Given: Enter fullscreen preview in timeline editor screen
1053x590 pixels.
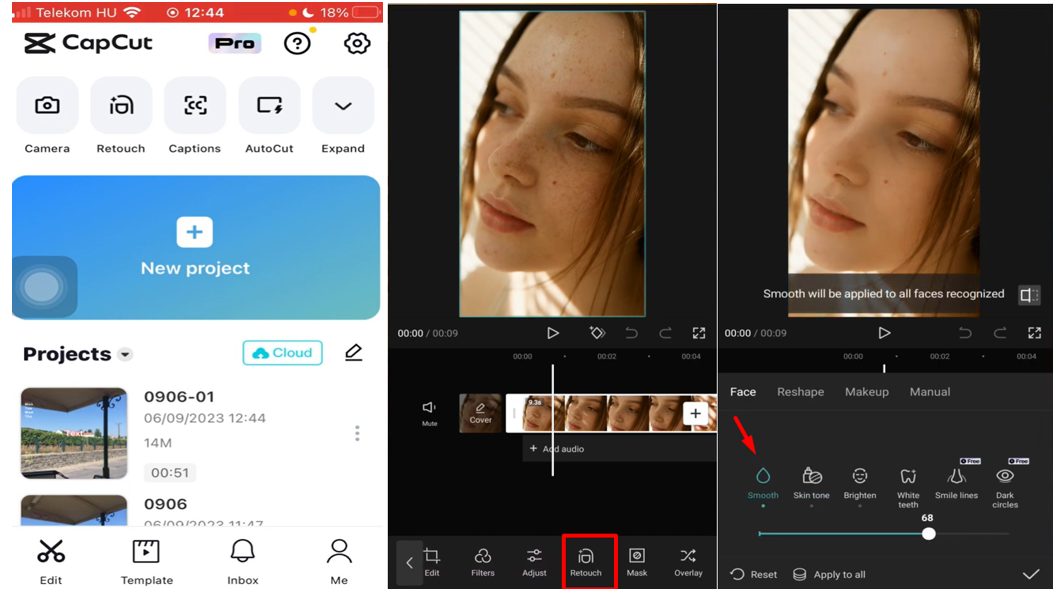Looking at the screenshot, I should click(699, 333).
